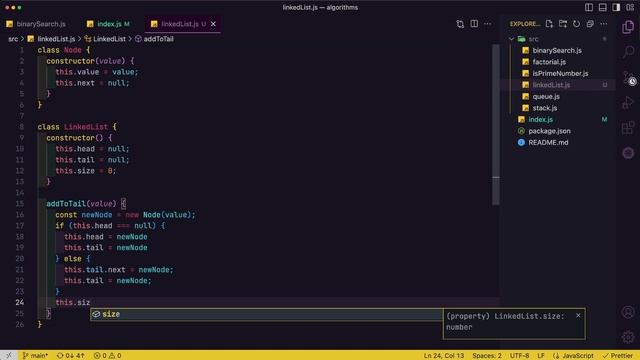
Task: Open errors and warnings count in status bar
Action: pos(107,356)
